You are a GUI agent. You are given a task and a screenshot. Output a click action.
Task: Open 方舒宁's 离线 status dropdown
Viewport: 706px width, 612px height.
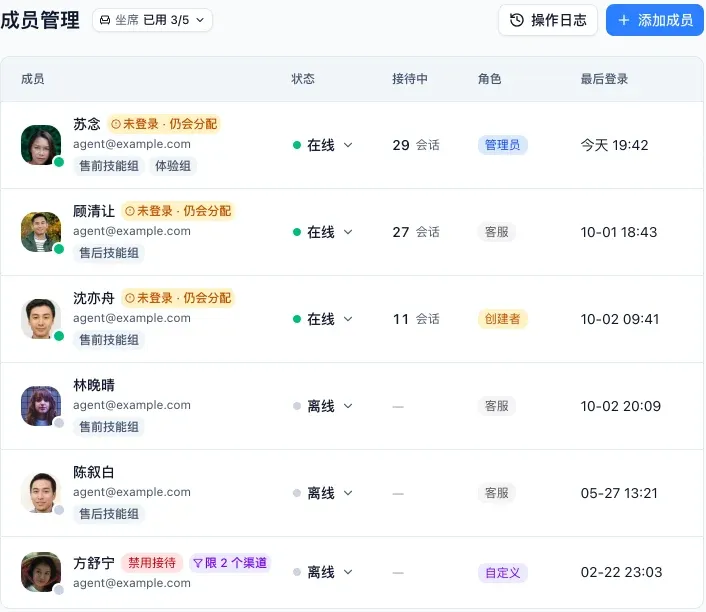322,572
